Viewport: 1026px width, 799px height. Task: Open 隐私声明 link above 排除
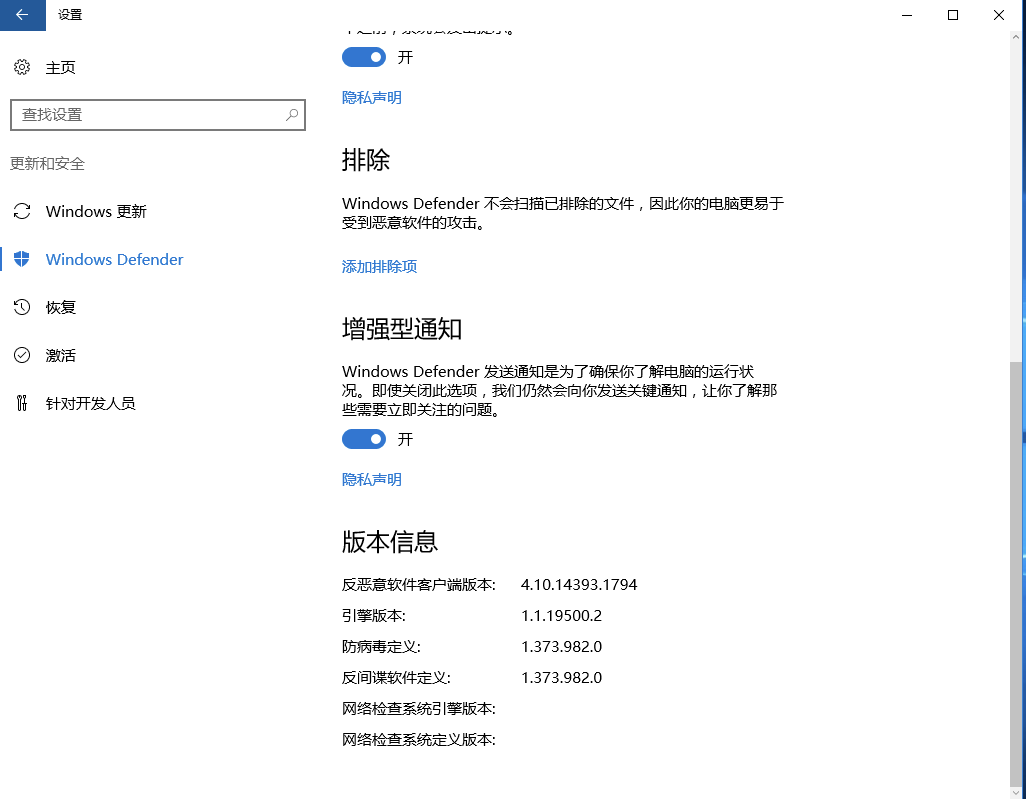pyautogui.click(x=372, y=98)
